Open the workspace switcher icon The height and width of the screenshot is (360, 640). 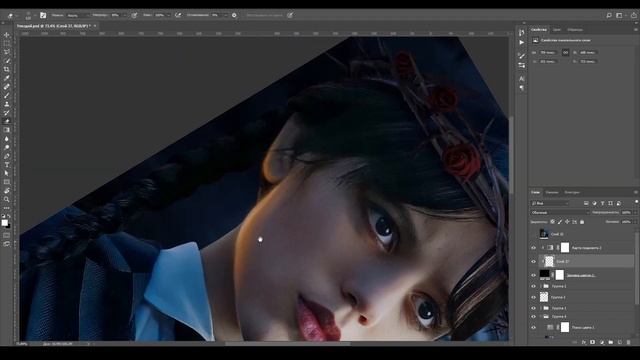click(x=620, y=15)
